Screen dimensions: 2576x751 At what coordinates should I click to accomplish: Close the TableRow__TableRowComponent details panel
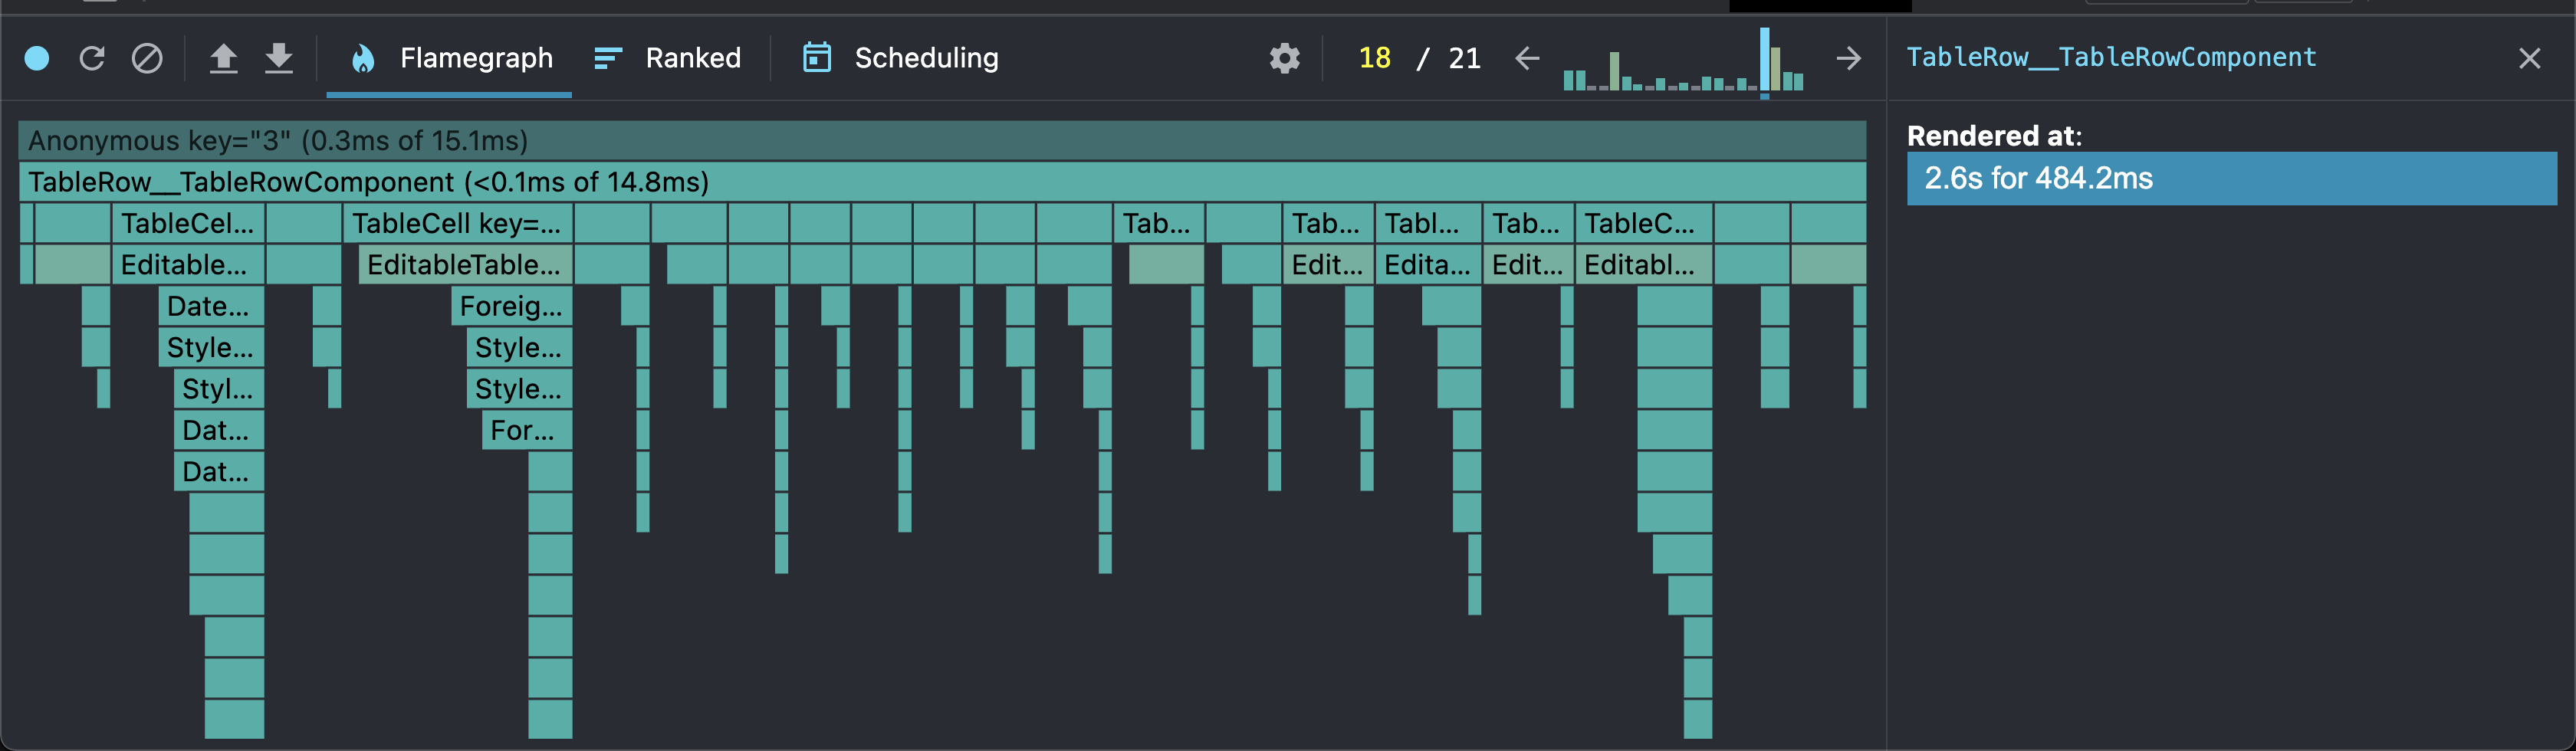pos(2530,58)
